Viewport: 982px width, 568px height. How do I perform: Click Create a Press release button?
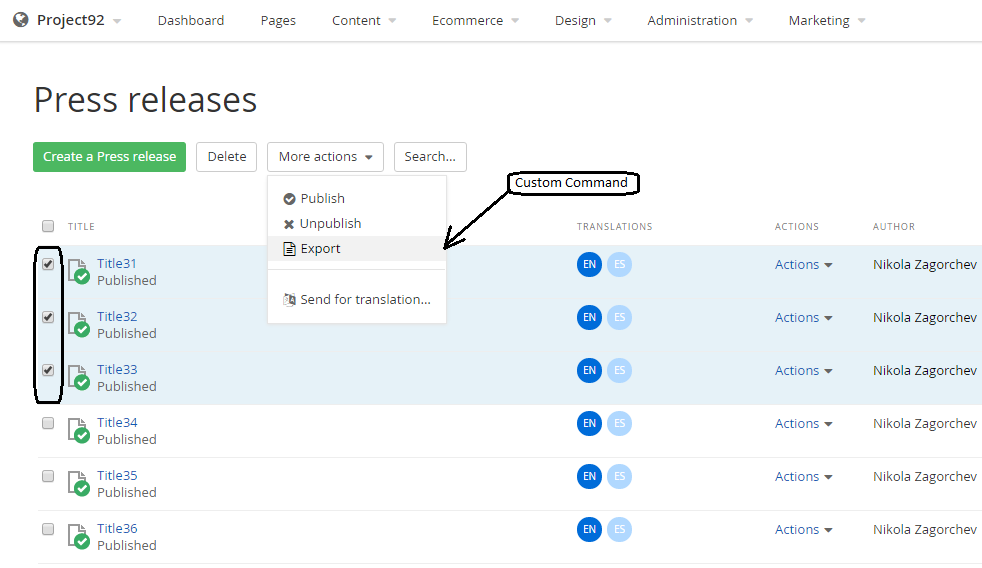pyautogui.click(x=110, y=157)
